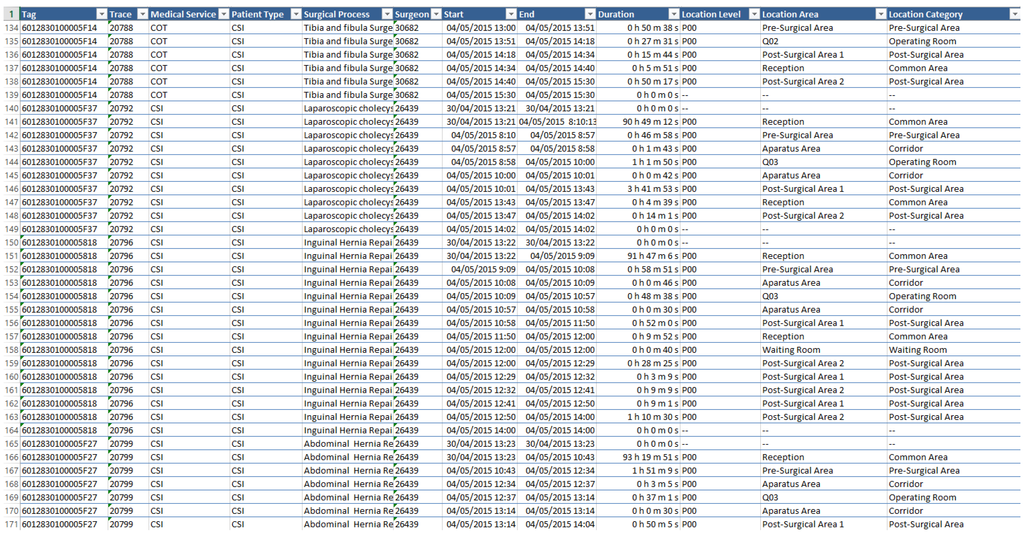Select Duration cell '0 h 48 m 38 s'
This screenshot has width=1024, height=534.
click(638, 296)
